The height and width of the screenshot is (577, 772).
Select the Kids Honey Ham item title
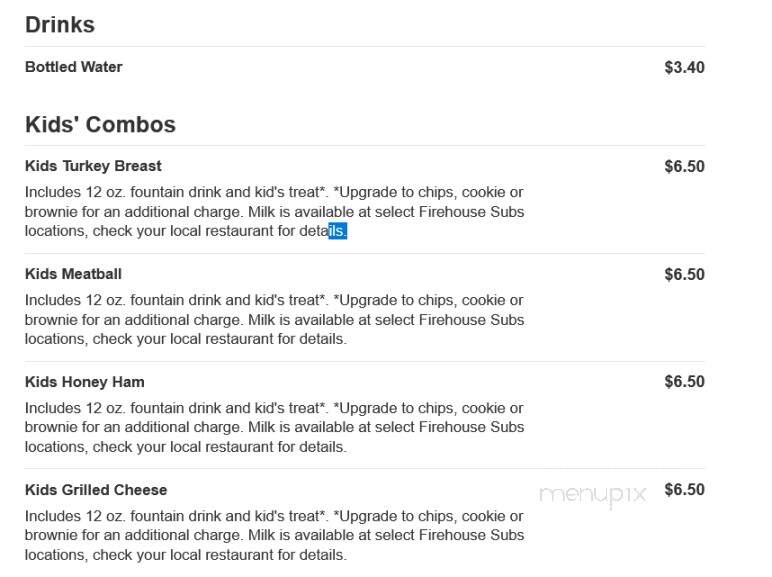(85, 382)
